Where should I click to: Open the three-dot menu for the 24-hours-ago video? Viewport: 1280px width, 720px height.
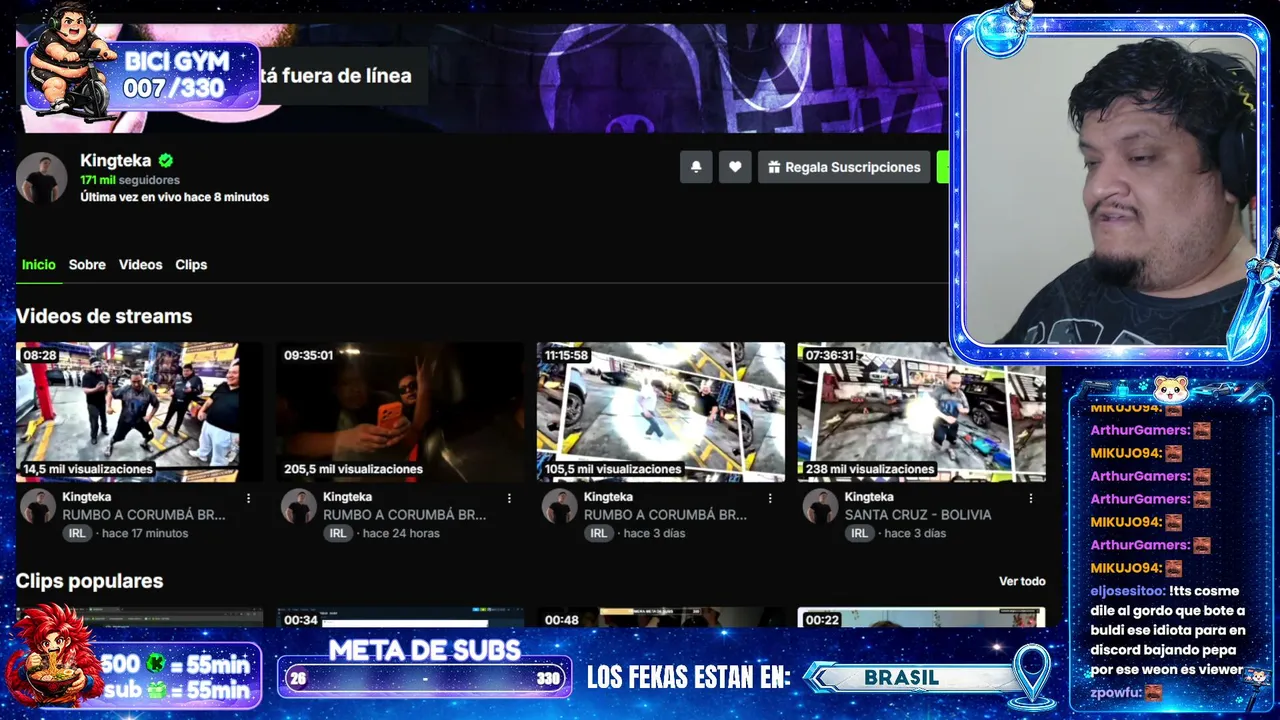[509, 498]
